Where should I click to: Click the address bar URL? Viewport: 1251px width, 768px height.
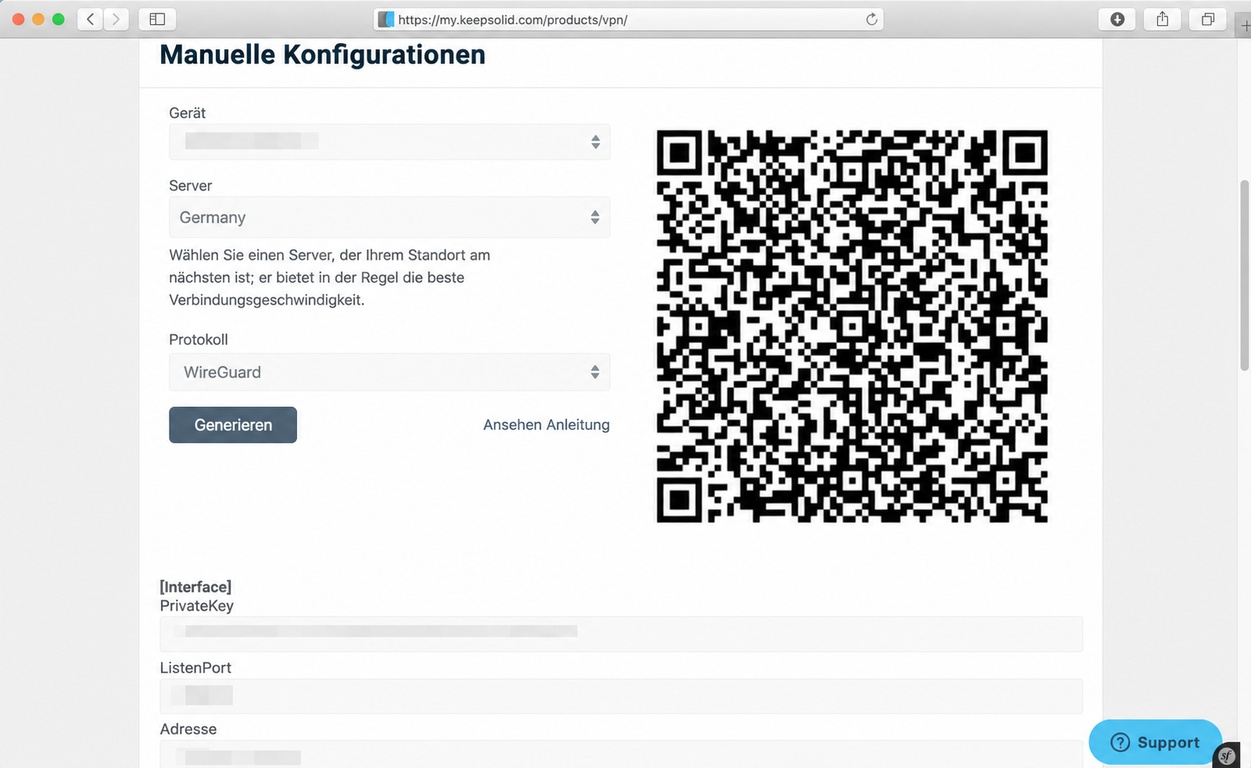point(512,19)
